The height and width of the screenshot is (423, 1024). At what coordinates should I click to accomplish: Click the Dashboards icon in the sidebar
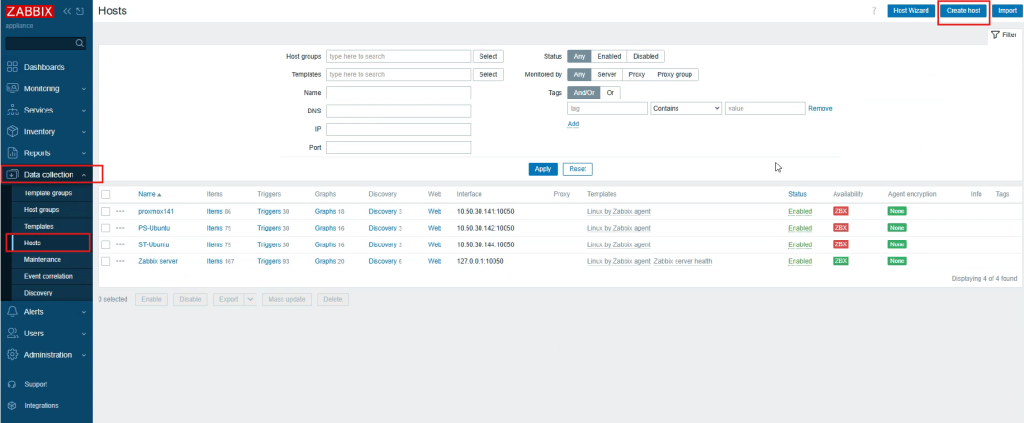[12, 67]
